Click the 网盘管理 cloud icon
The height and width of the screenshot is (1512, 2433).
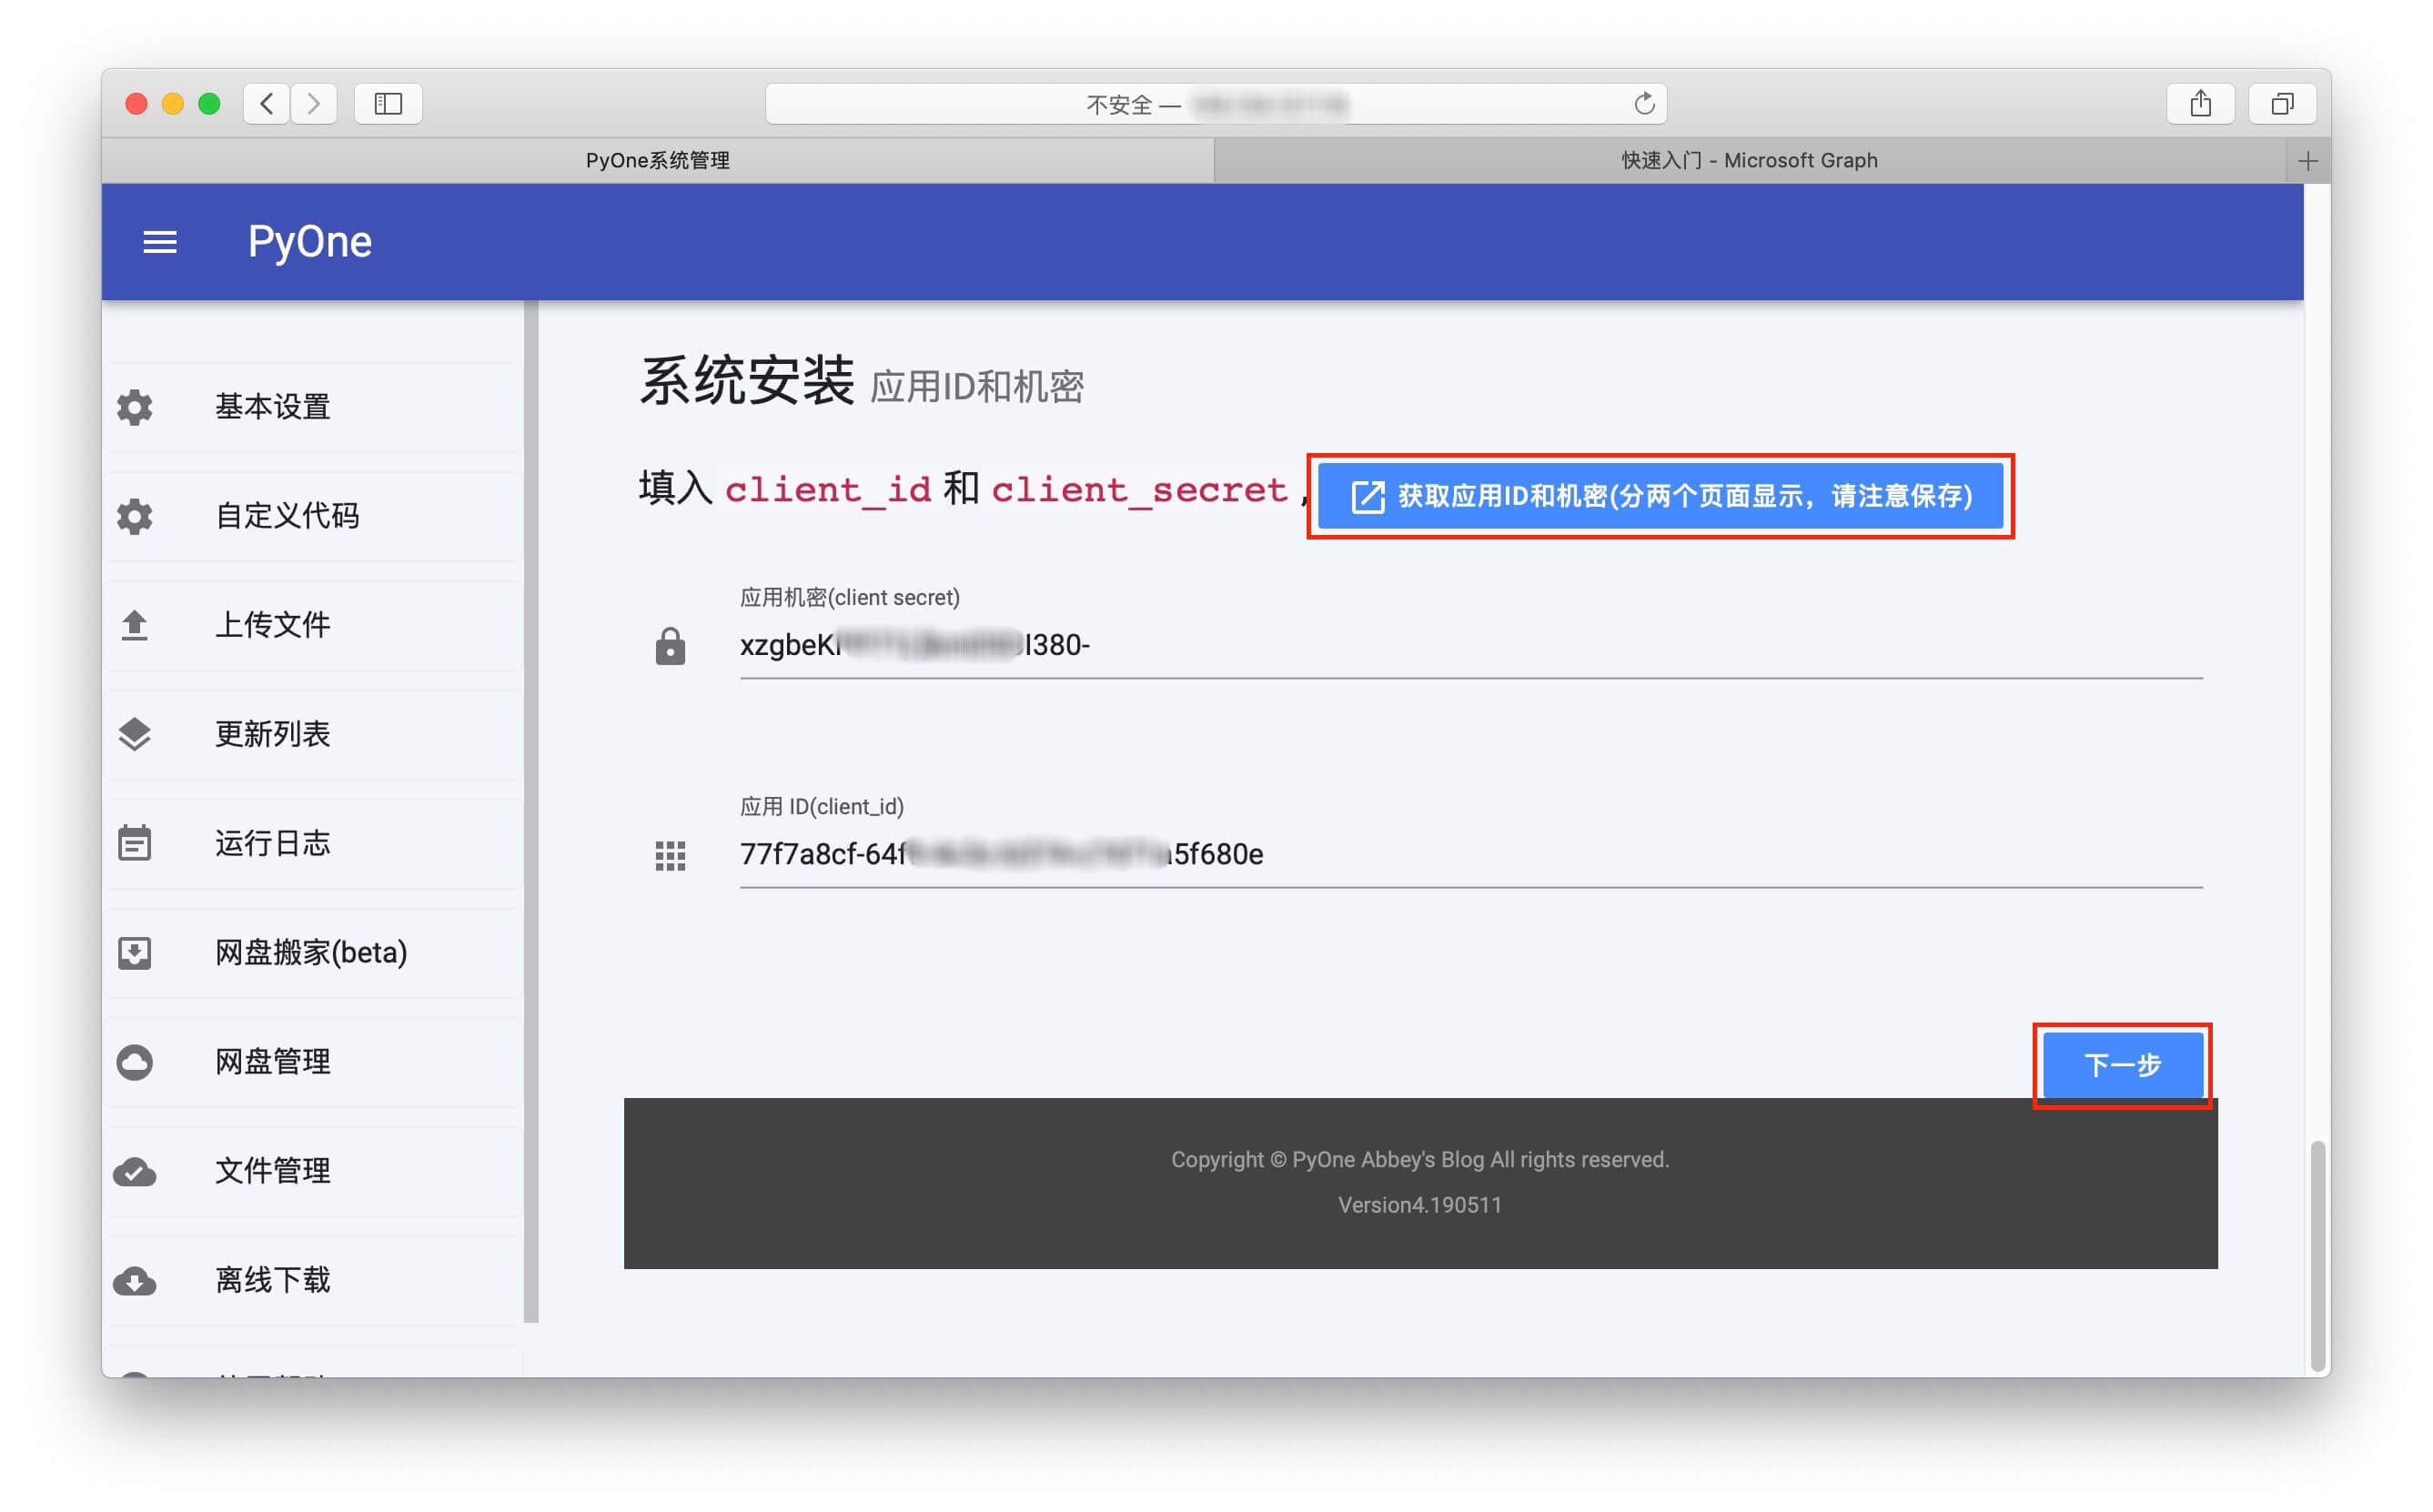(135, 1061)
